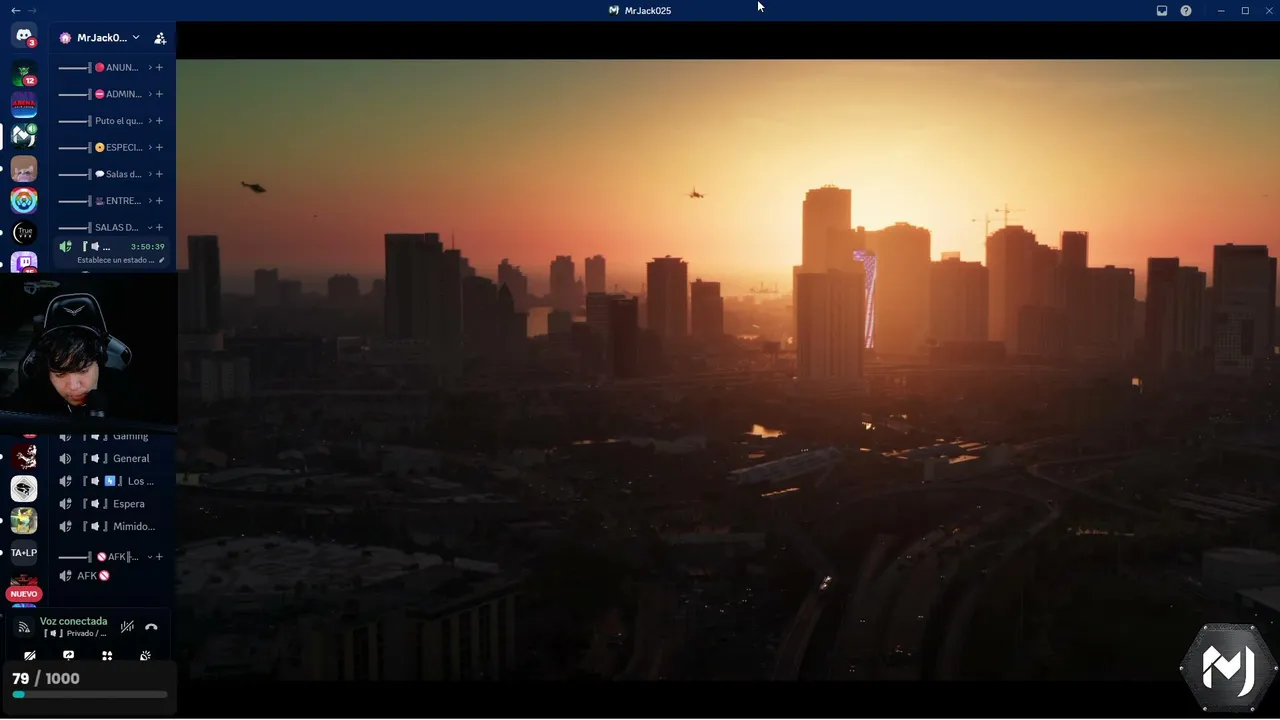
Task: Open the green server with 12 badge
Action: pyautogui.click(x=24, y=73)
